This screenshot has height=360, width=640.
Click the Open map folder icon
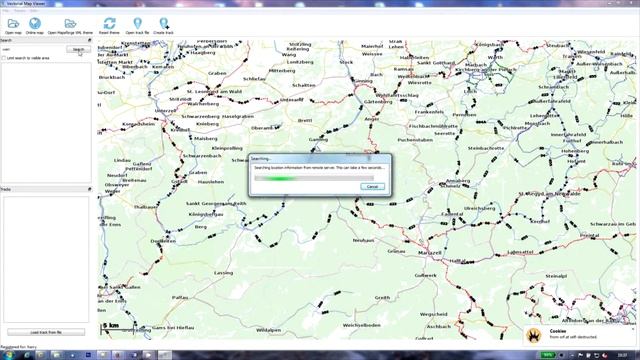(x=13, y=24)
